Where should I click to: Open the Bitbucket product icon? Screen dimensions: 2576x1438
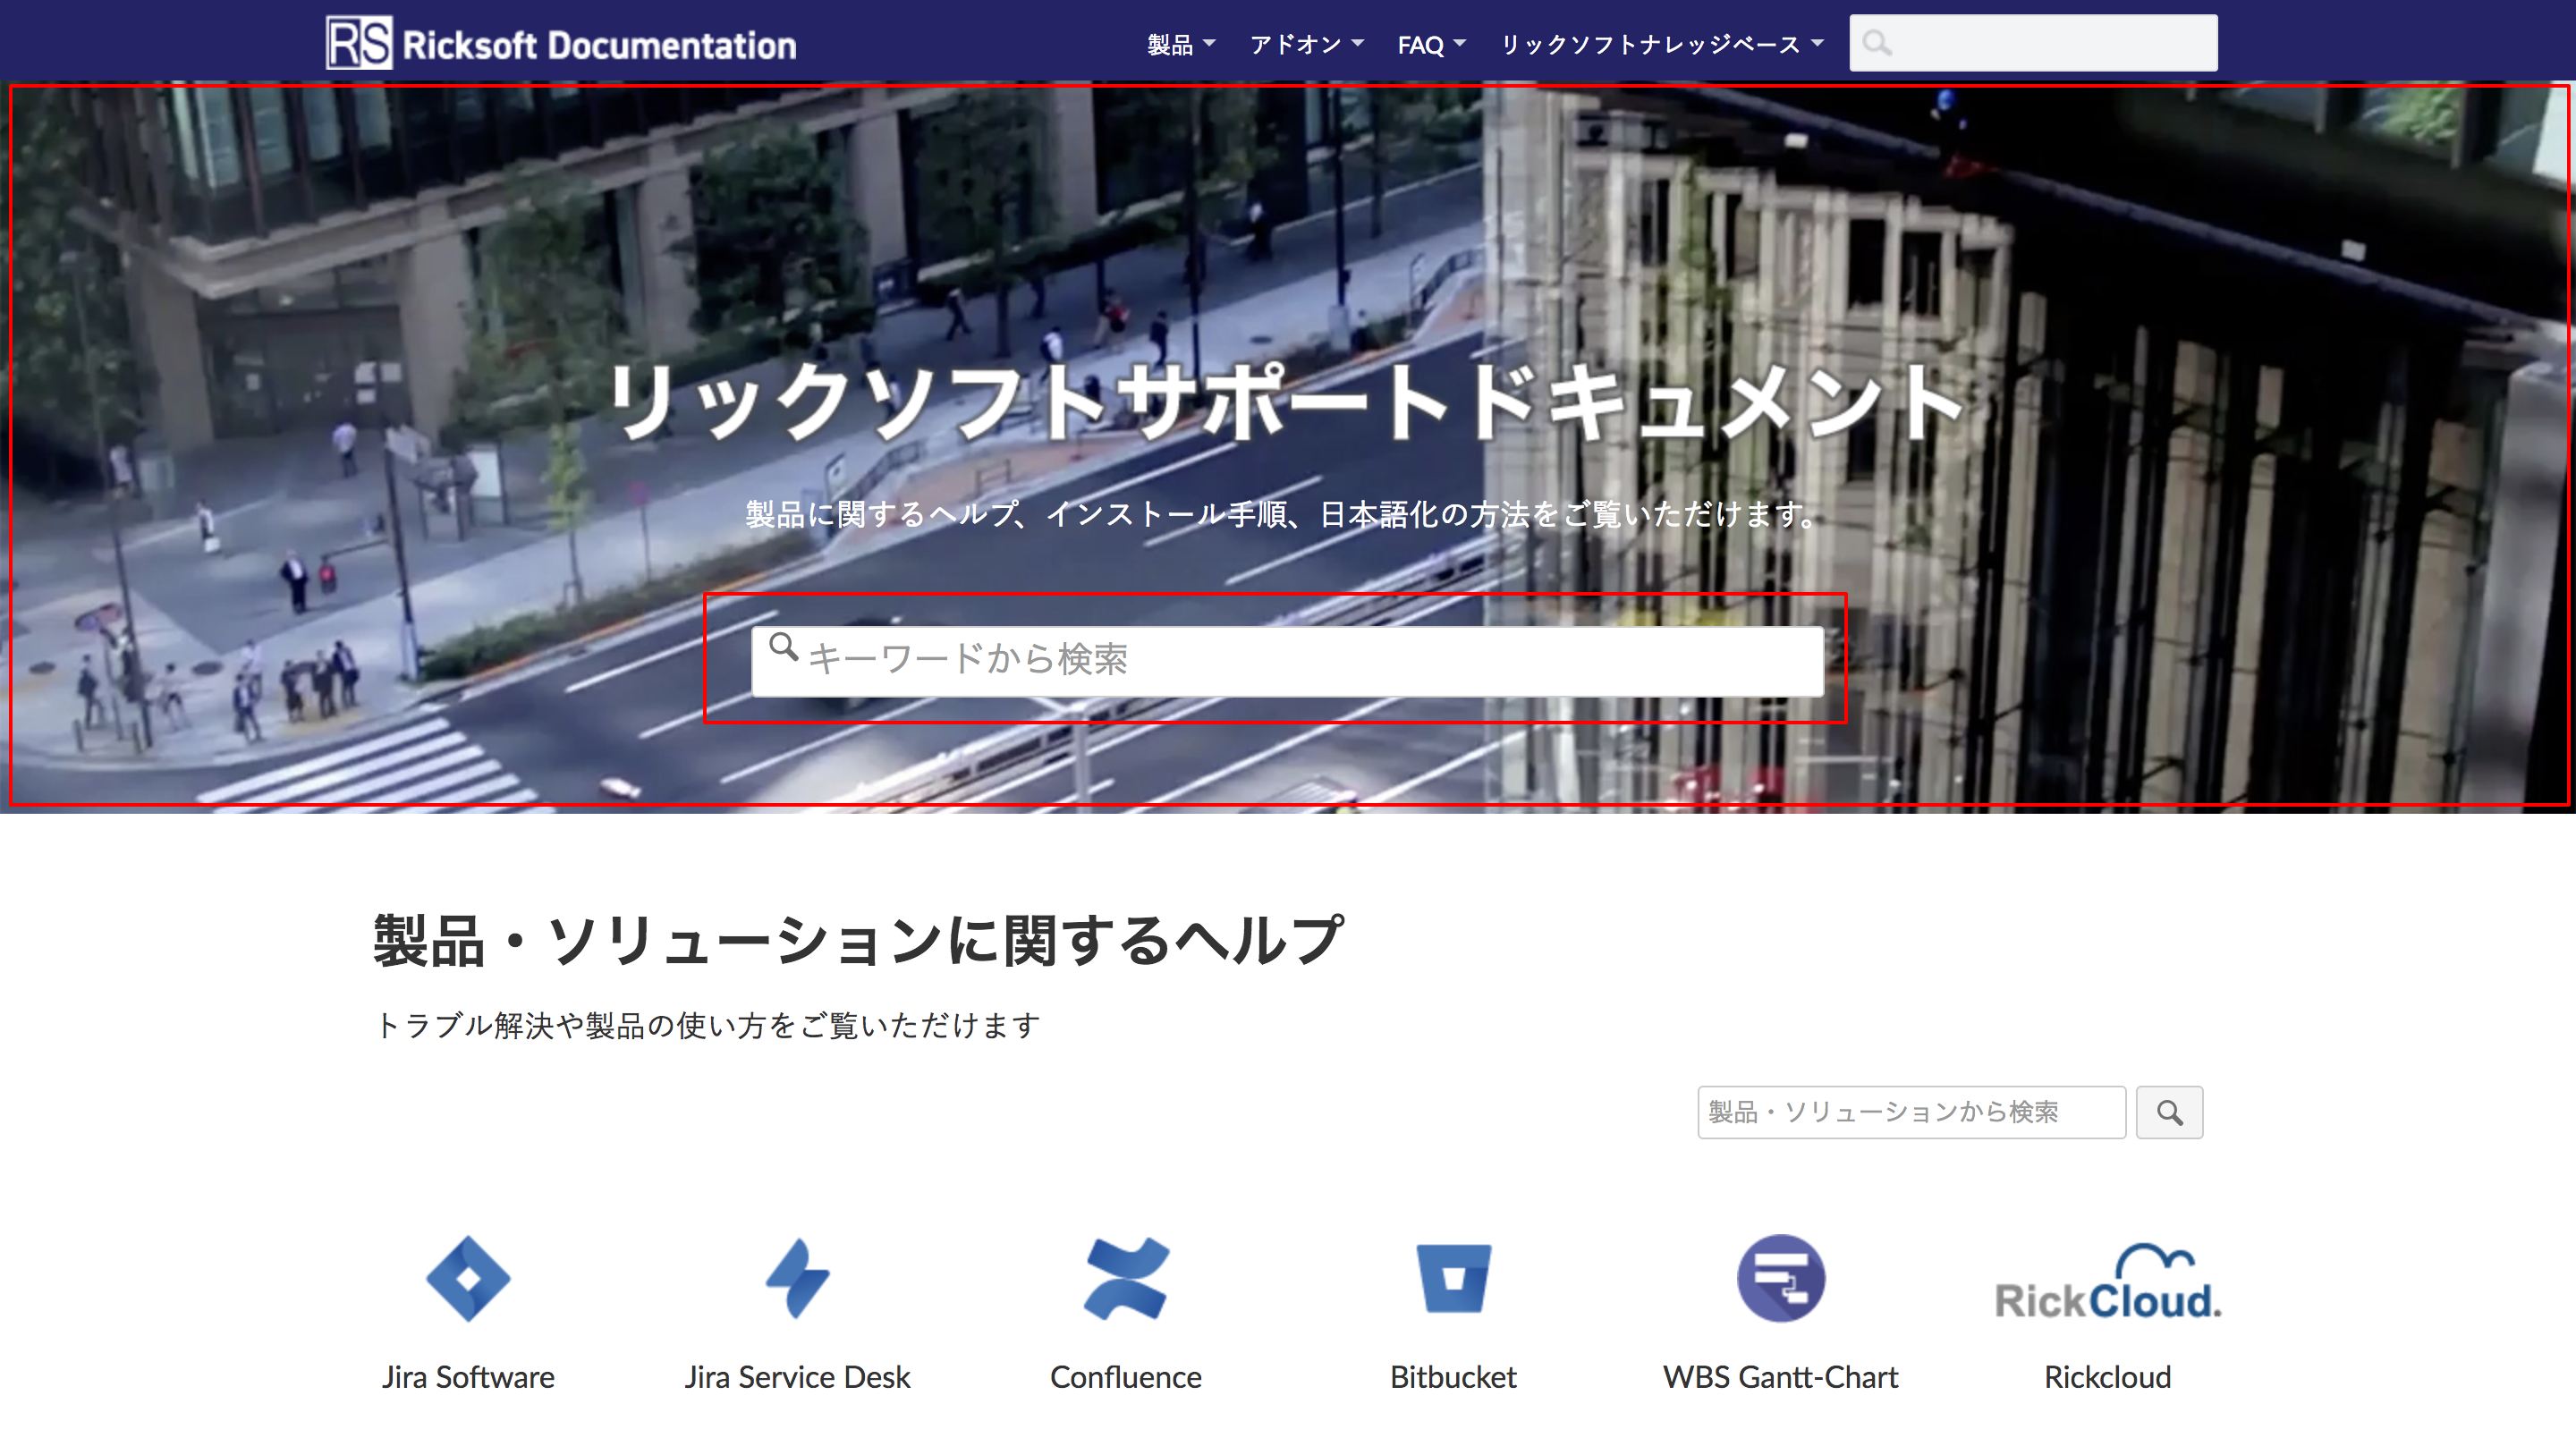(1454, 1279)
